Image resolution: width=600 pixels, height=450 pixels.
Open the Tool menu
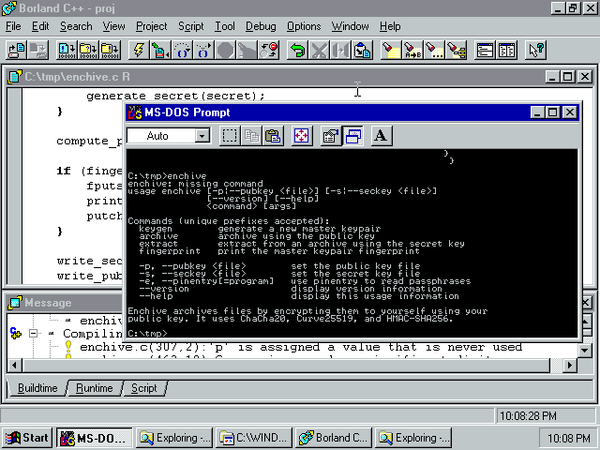225,26
